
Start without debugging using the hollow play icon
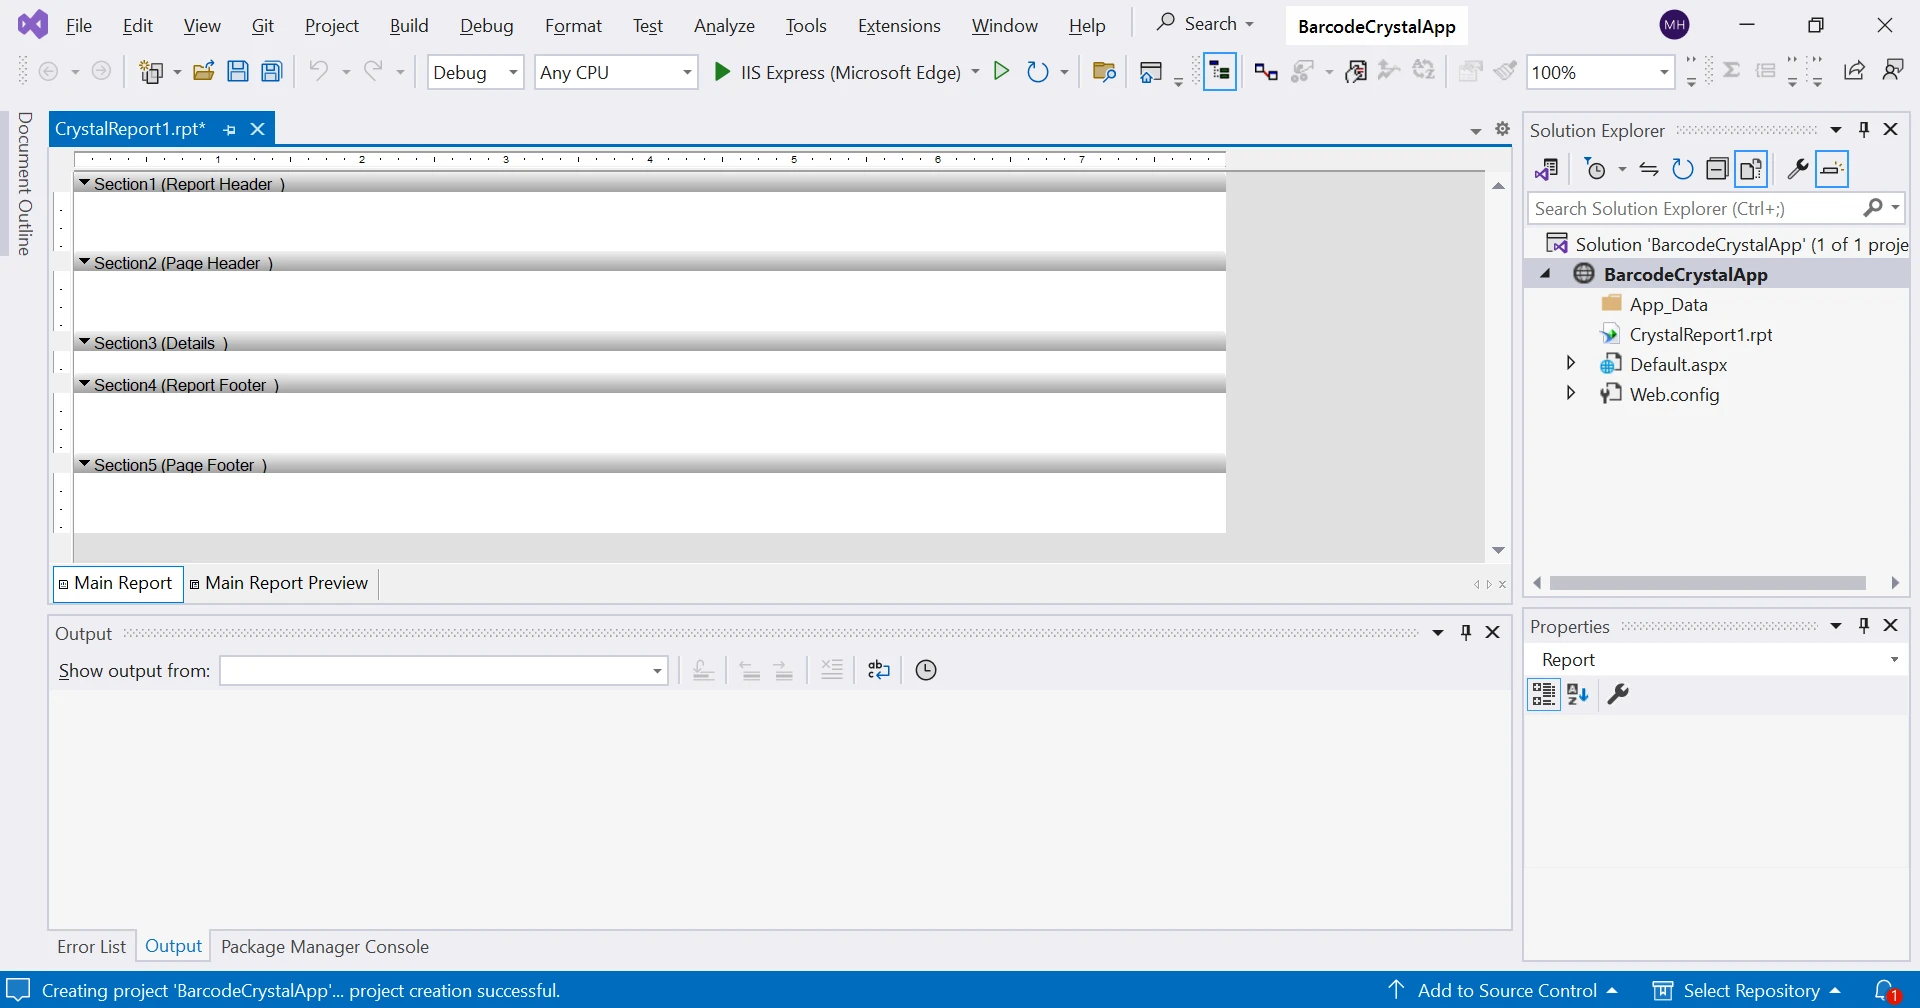pos(1001,71)
